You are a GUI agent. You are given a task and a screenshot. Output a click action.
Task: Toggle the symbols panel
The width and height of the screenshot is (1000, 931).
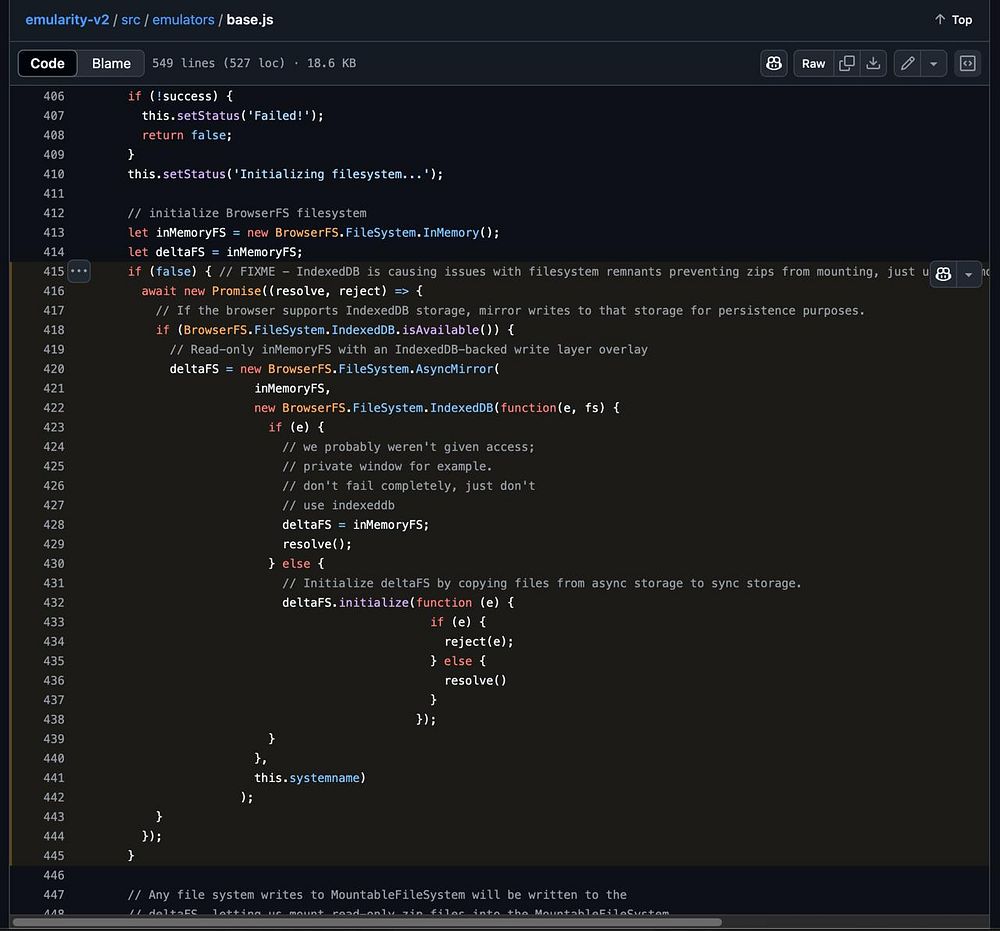[967, 63]
